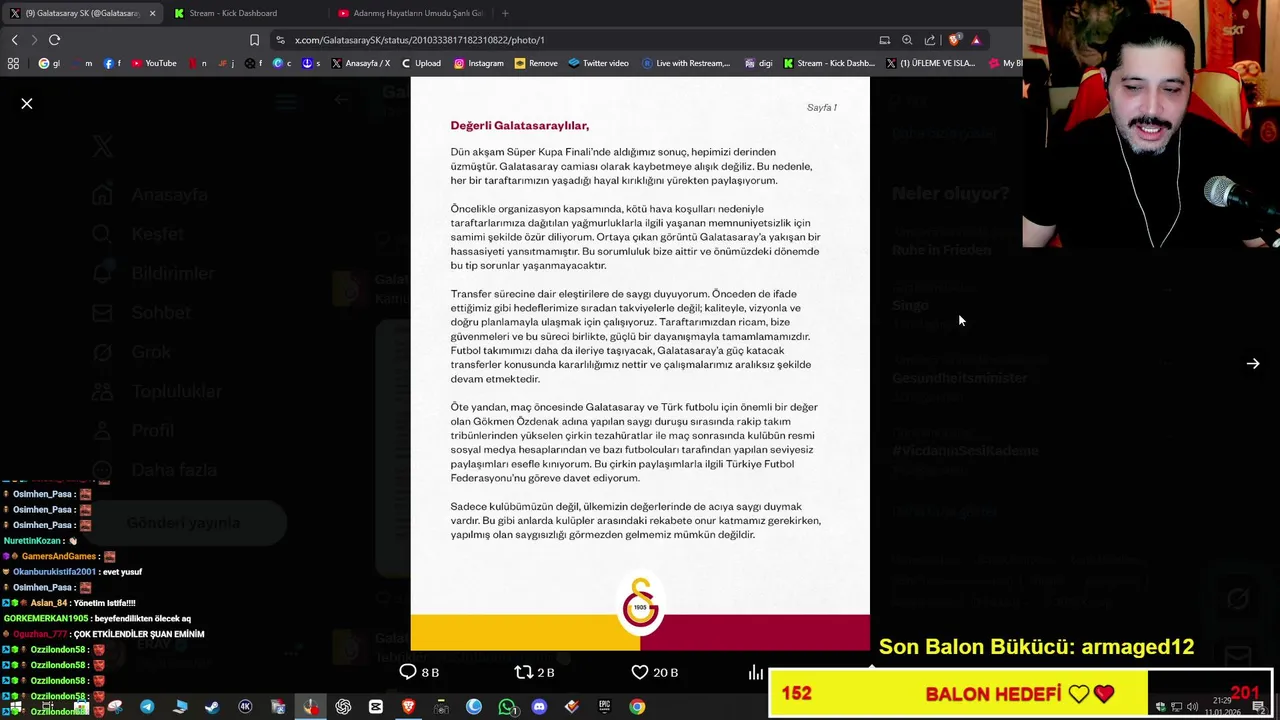Click the Galatasaray logo at statement bottom
Screen dimensions: 1280x720
click(640, 604)
